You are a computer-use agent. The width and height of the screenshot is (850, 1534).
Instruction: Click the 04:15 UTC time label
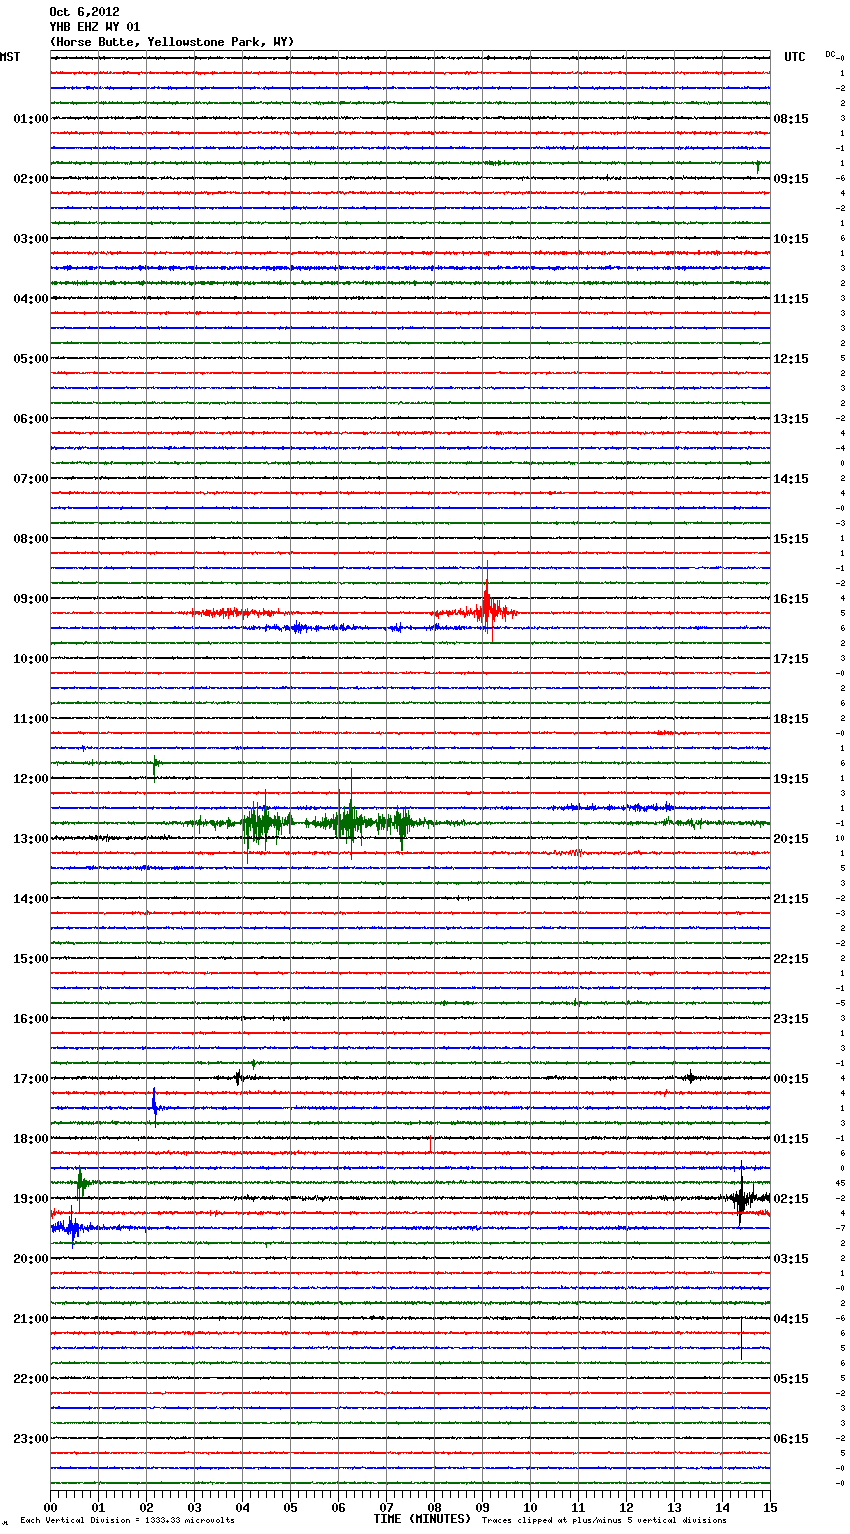tap(791, 1319)
